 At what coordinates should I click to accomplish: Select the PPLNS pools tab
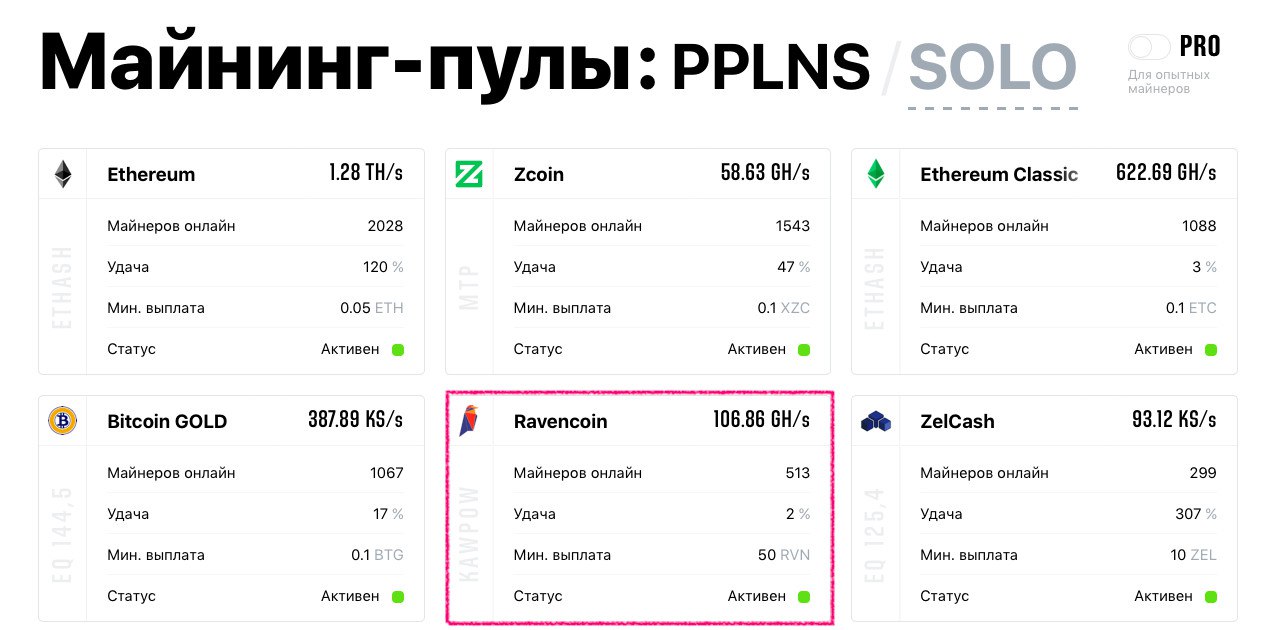point(770,67)
